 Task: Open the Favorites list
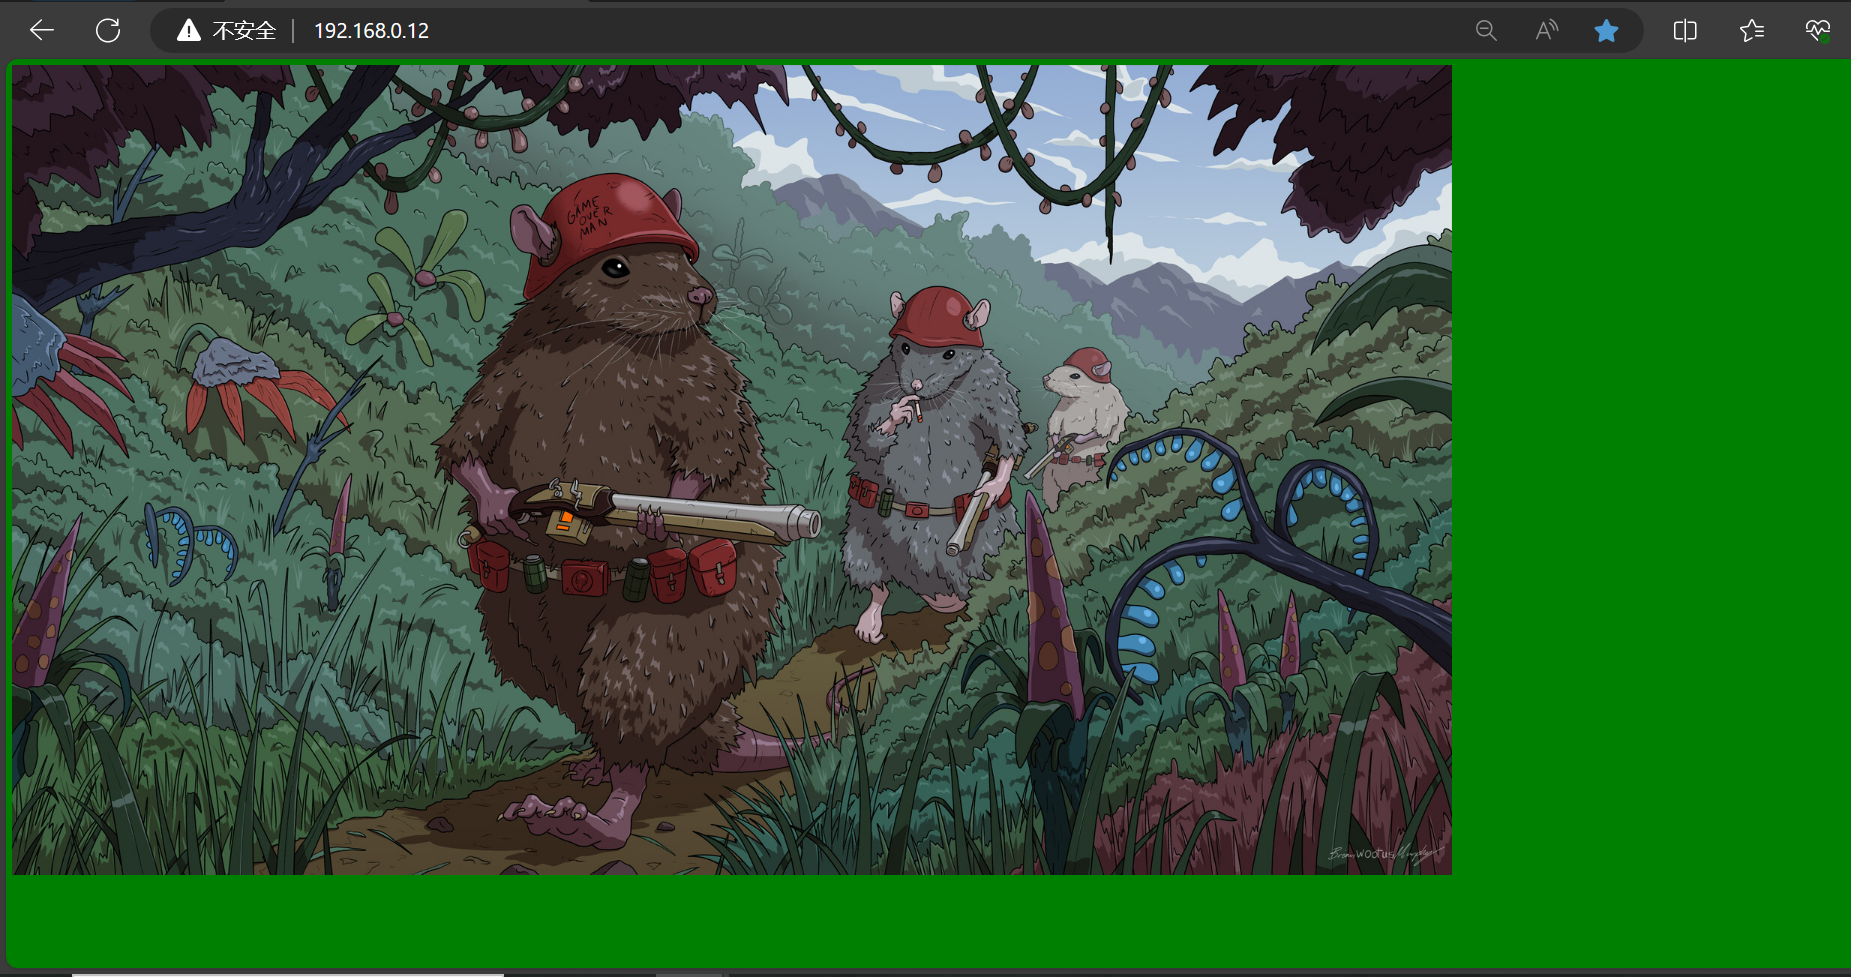[x=1751, y=31]
